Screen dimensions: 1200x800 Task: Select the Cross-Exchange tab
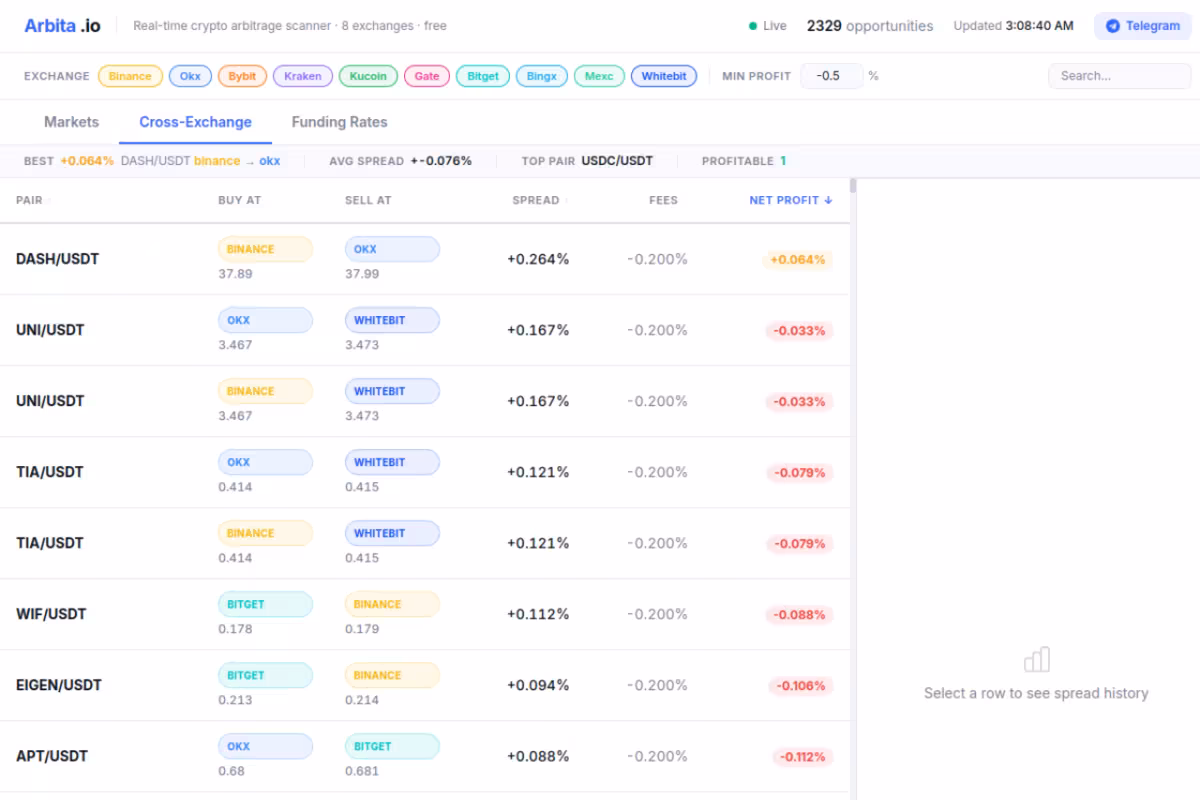point(195,122)
